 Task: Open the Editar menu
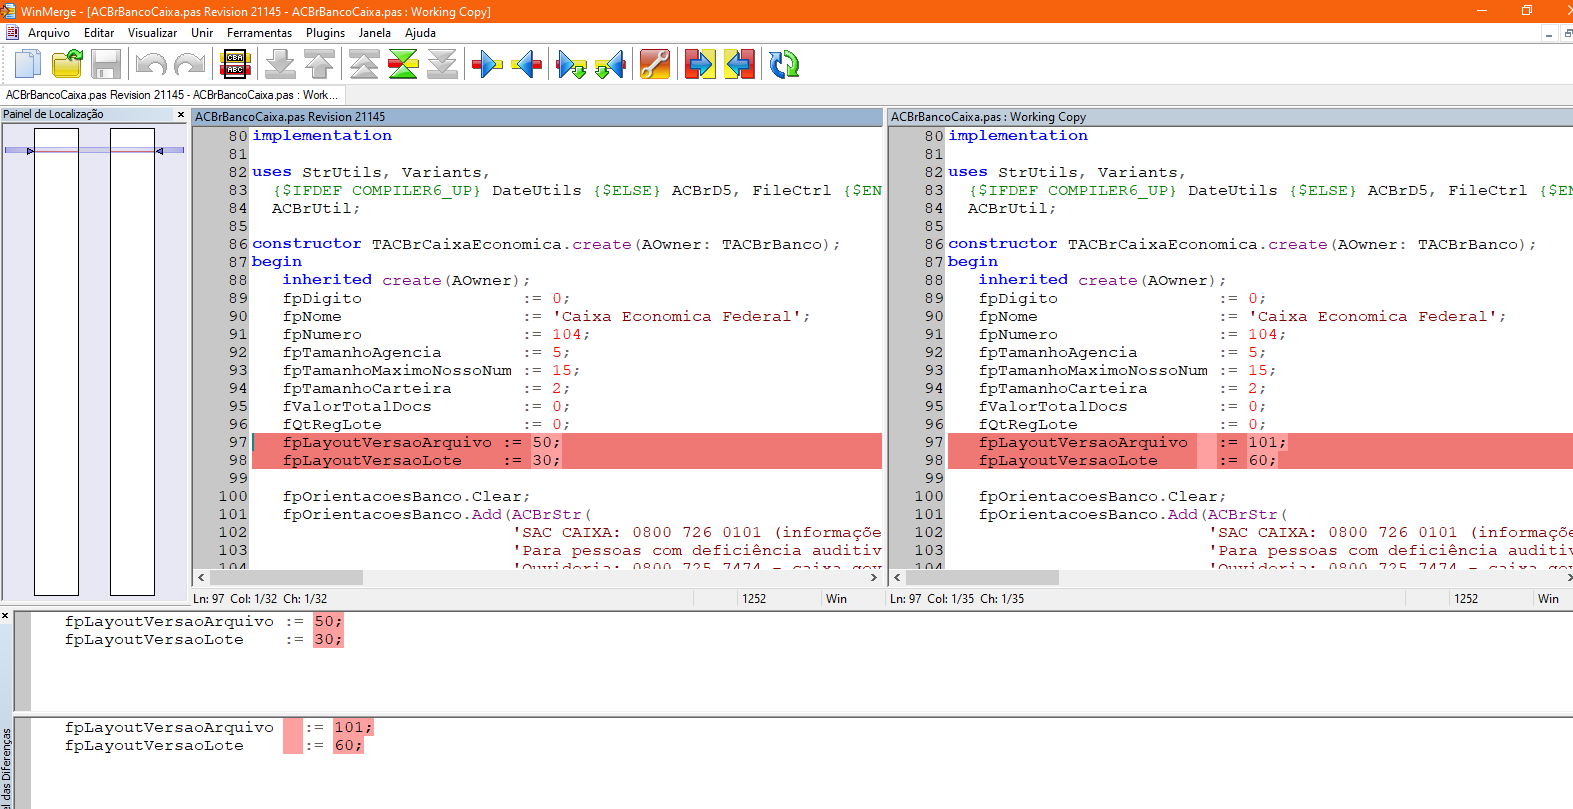(99, 33)
